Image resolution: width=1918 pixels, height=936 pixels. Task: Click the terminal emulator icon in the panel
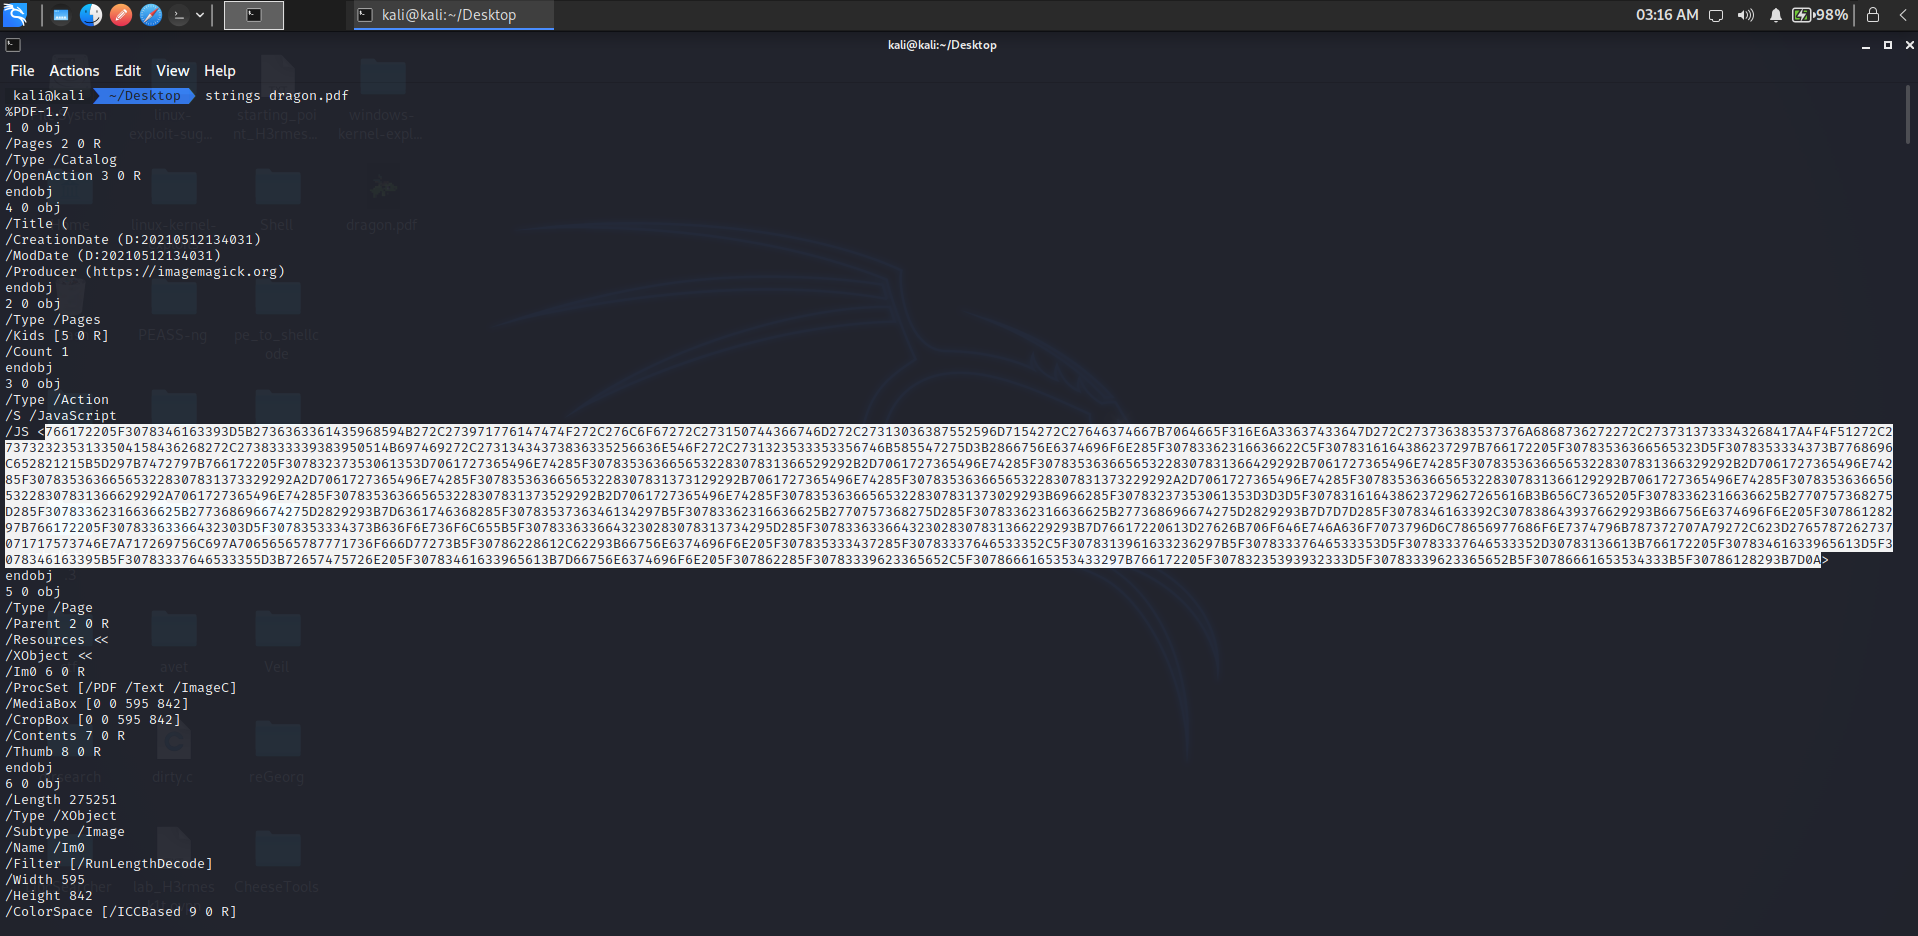pos(178,14)
